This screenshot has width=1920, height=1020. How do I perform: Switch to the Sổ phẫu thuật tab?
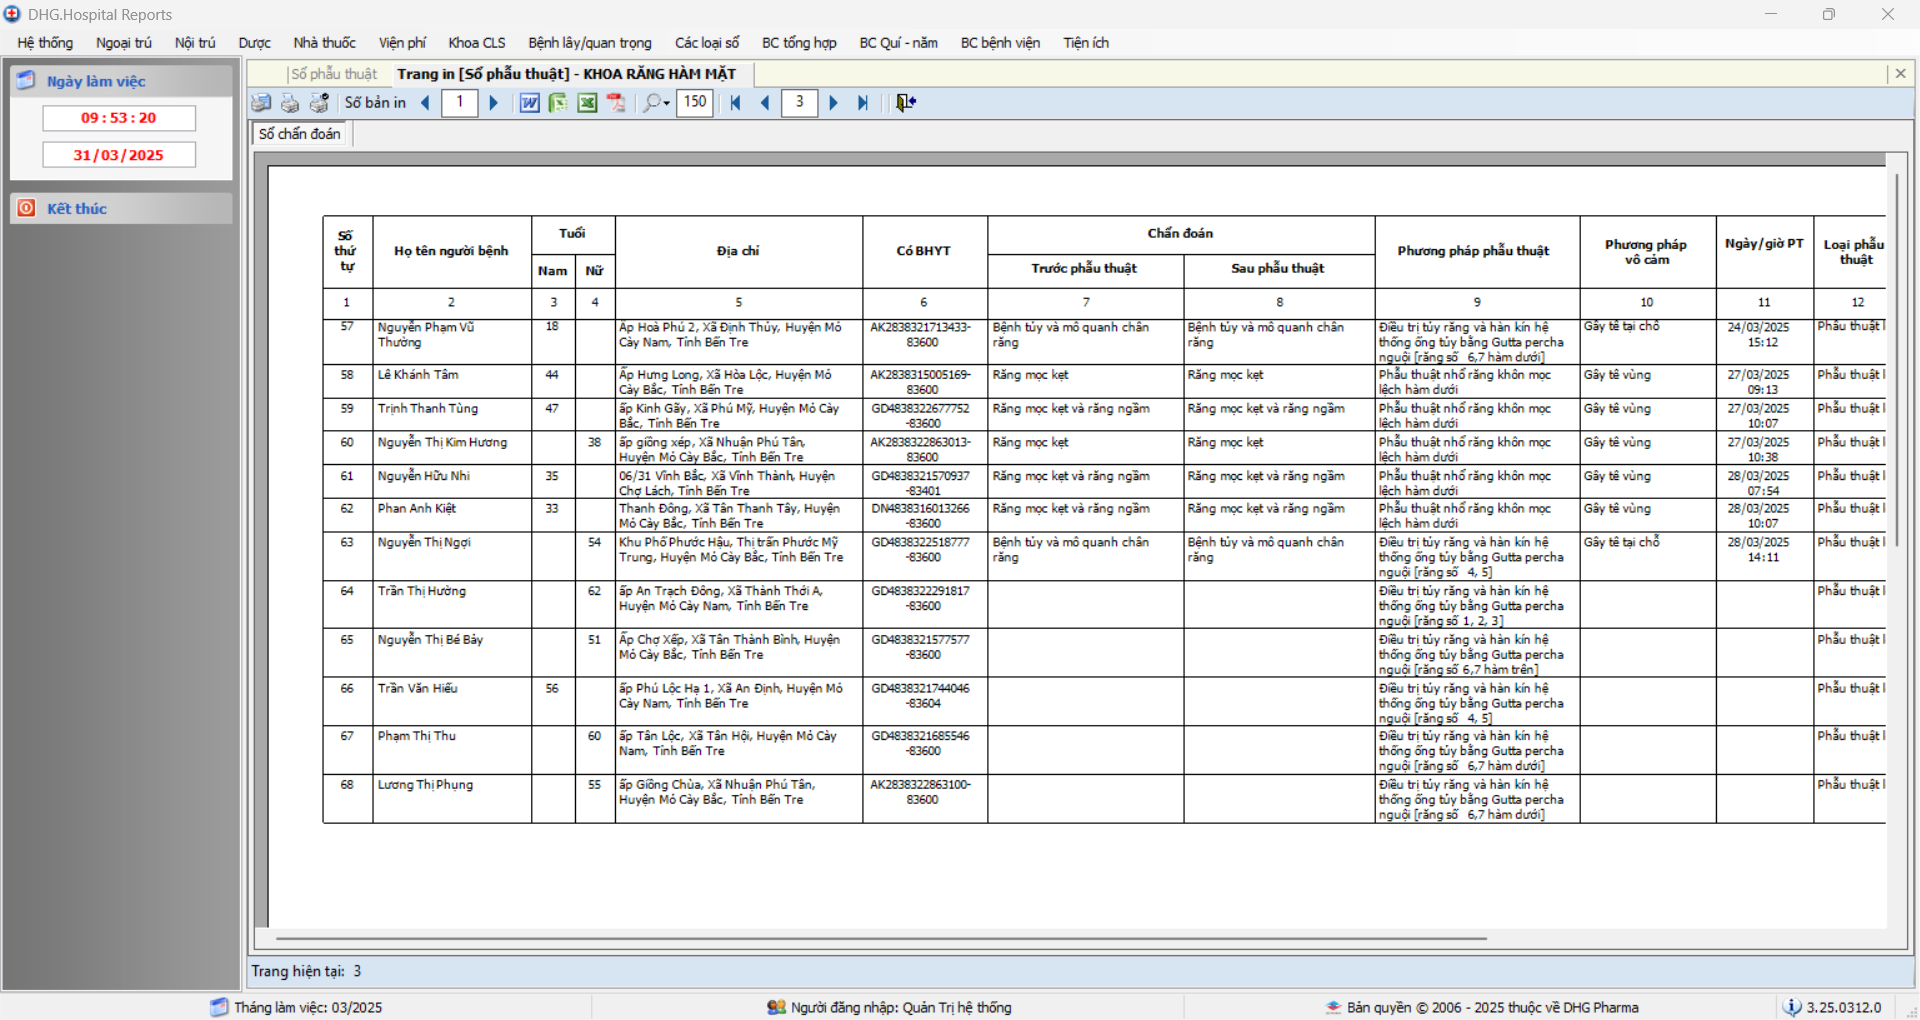pos(334,74)
